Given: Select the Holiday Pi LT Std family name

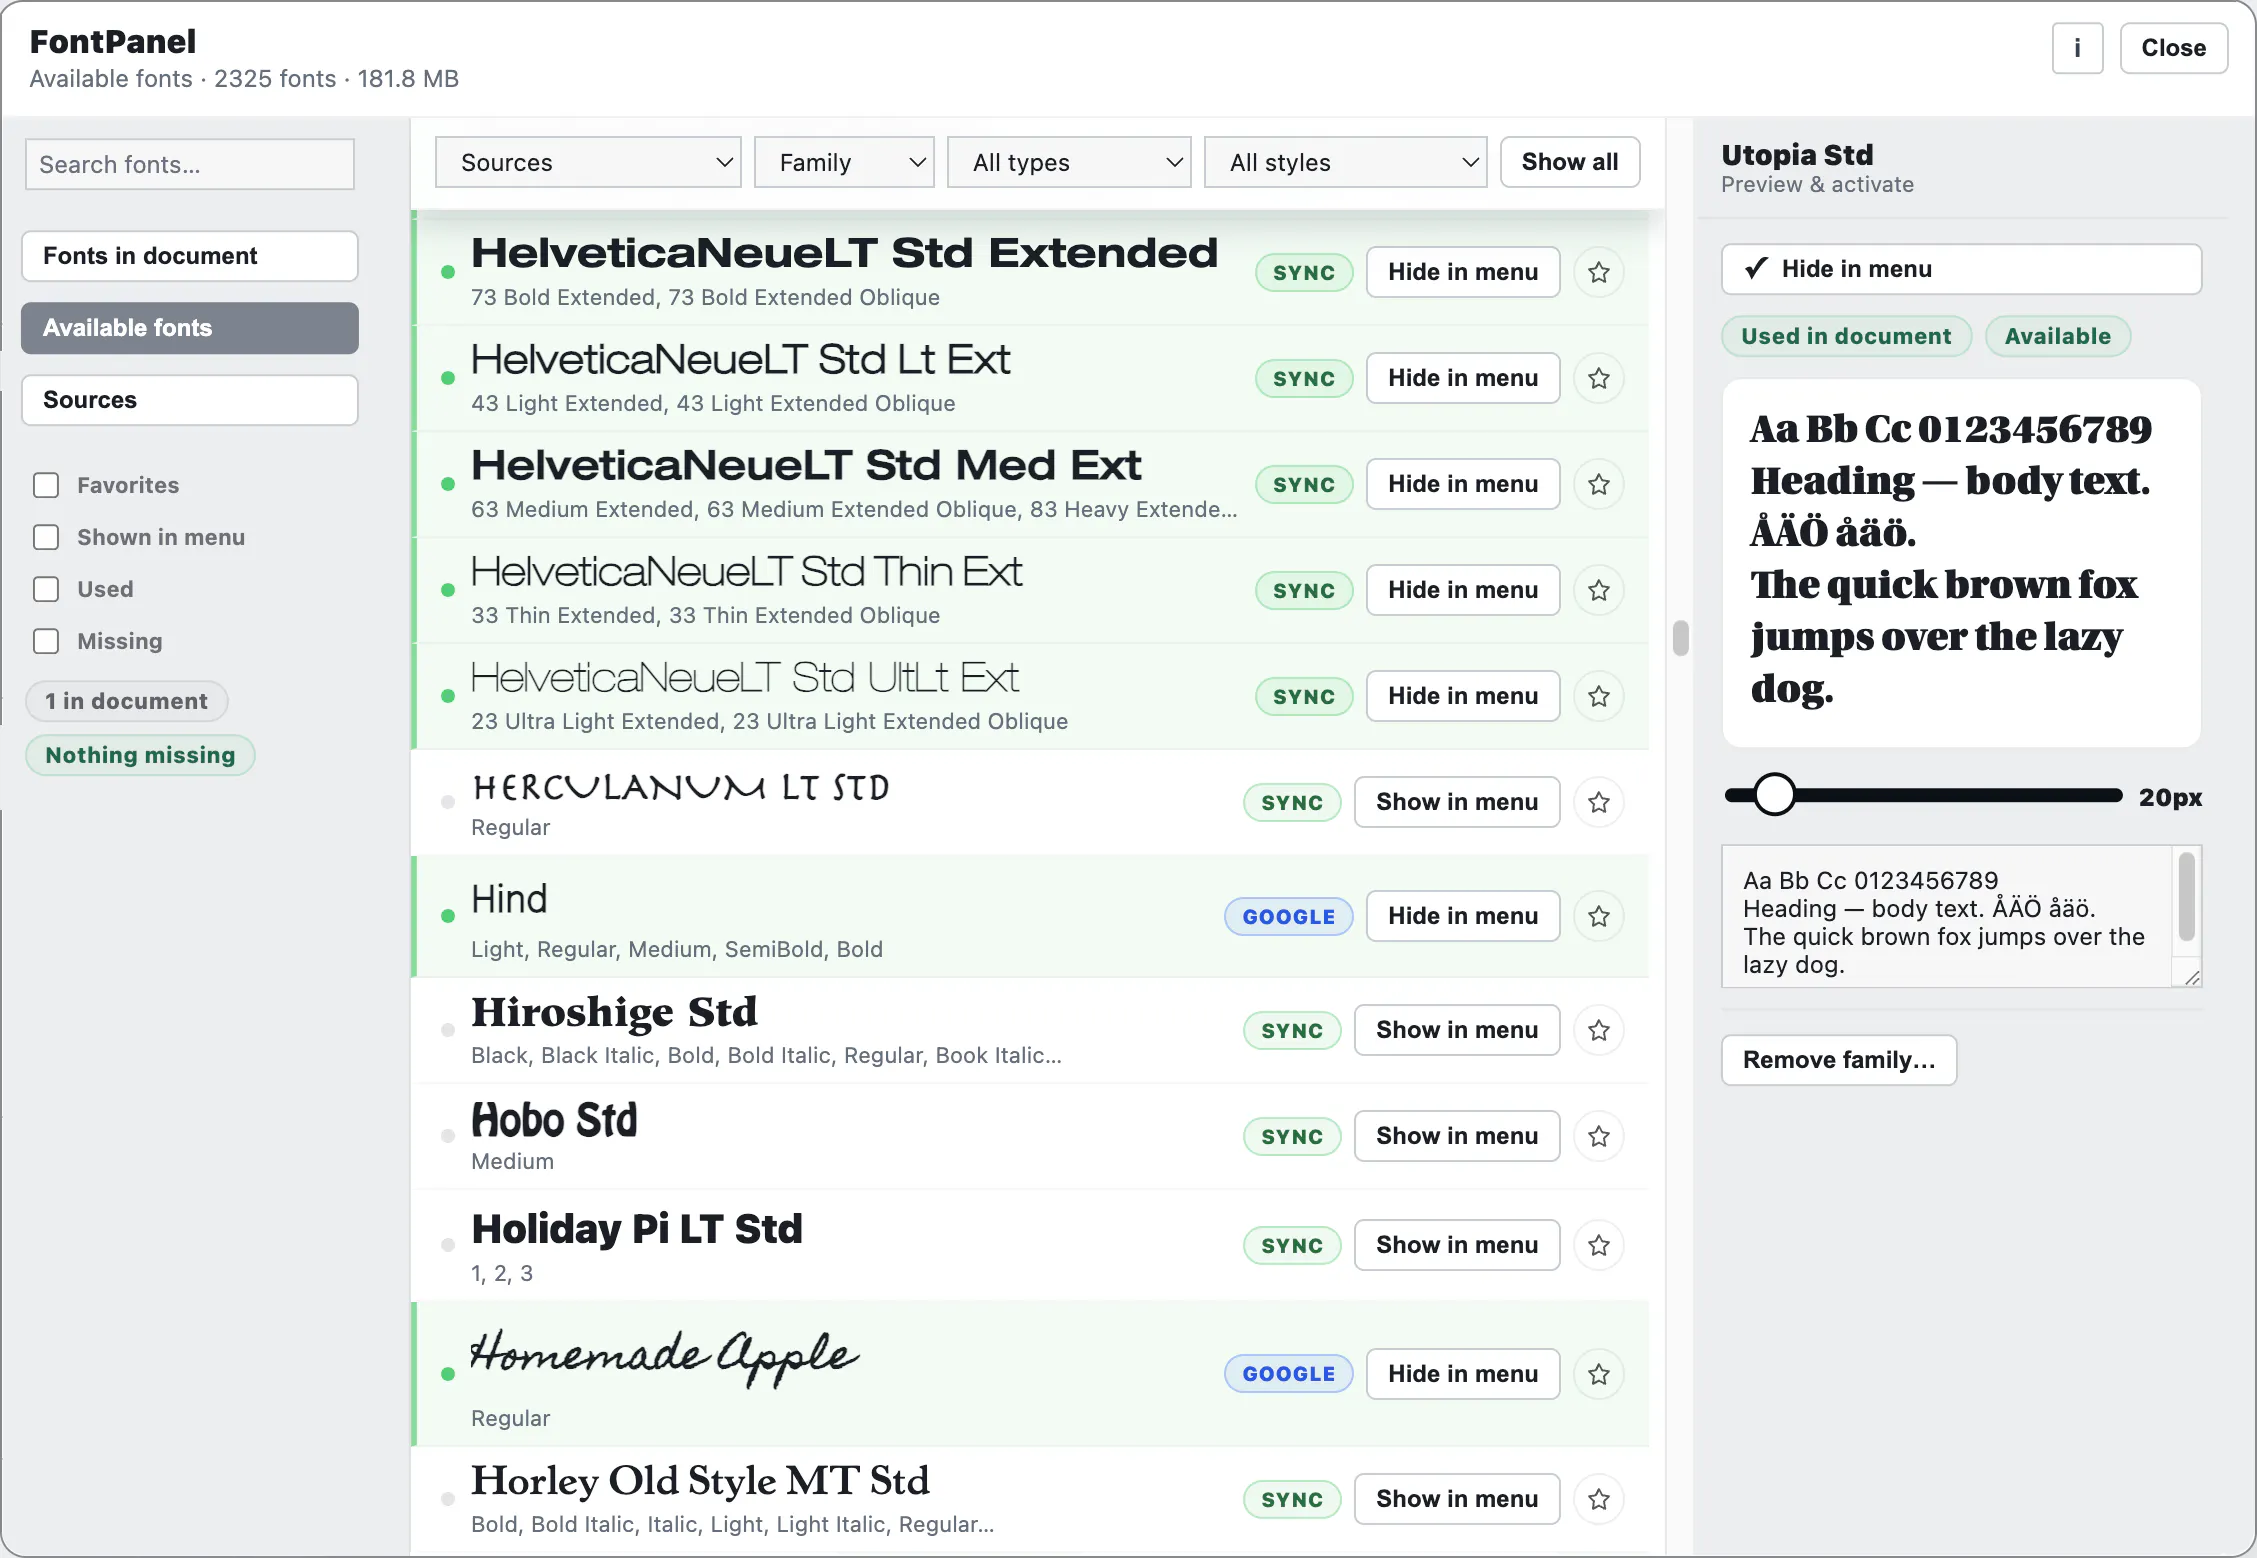Looking at the screenshot, I should click(x=637, y=1229).
